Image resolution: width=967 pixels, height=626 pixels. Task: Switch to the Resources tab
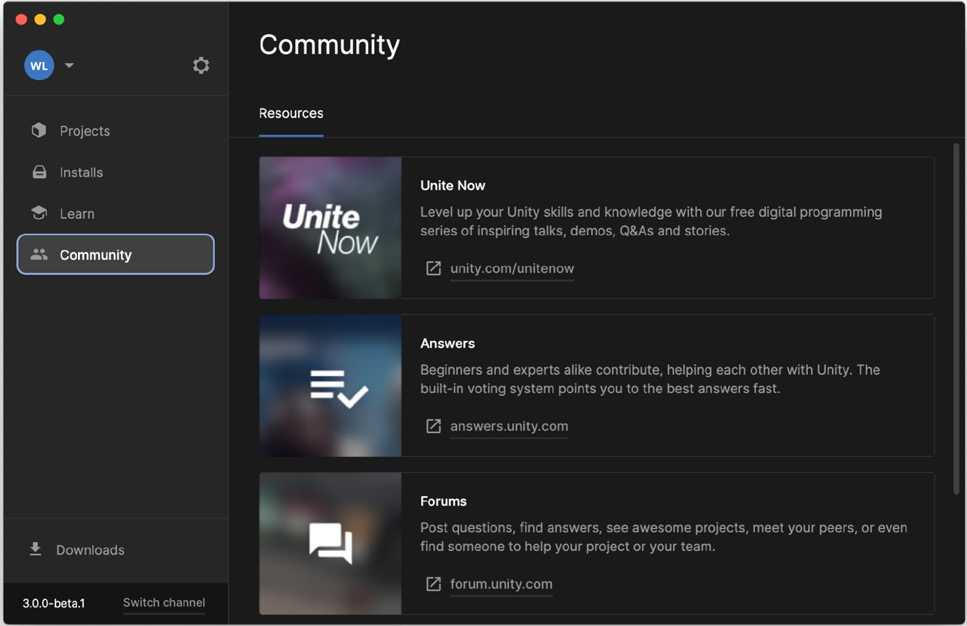tap(291, 113)
